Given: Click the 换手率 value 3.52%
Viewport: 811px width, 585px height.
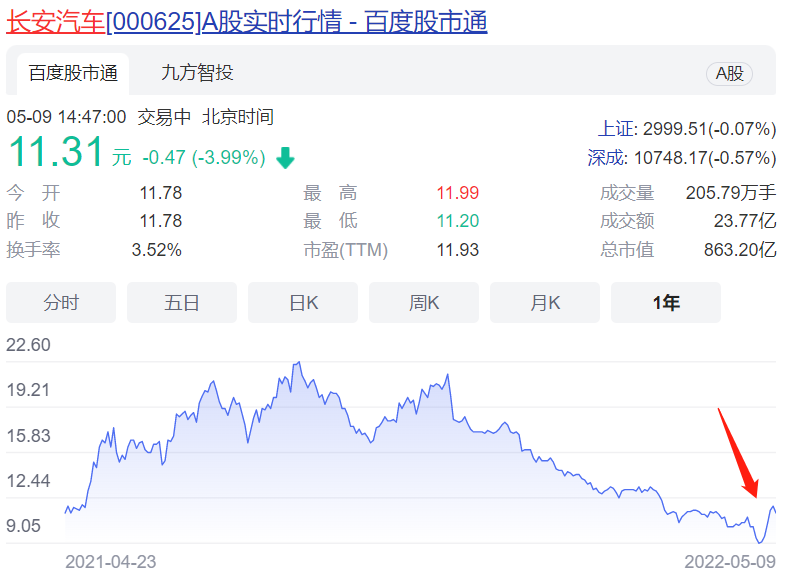Looking at the screenshot, I should point(157,250).
